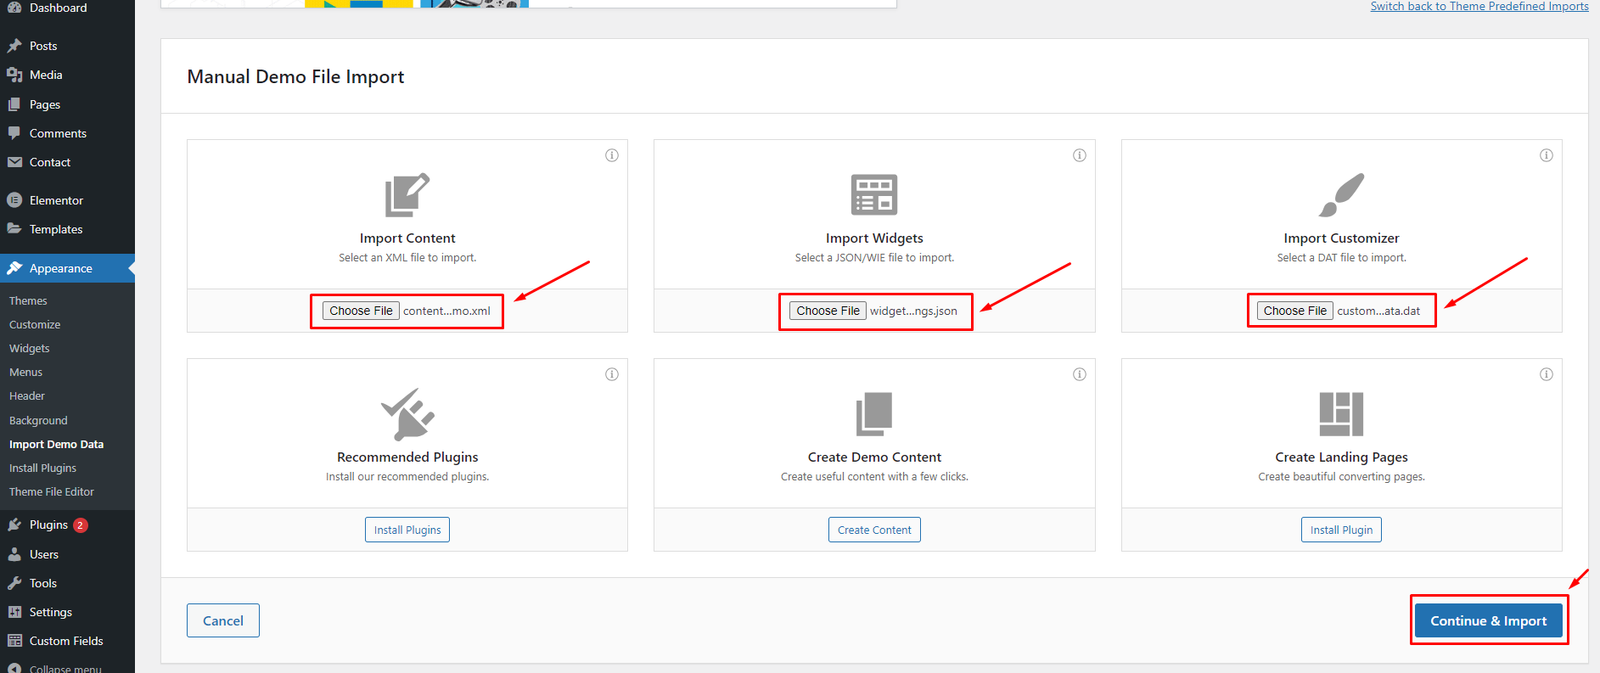1600x673 pixels.
Task: Collapse the admin sidebar menu
Action: [65, 668]
